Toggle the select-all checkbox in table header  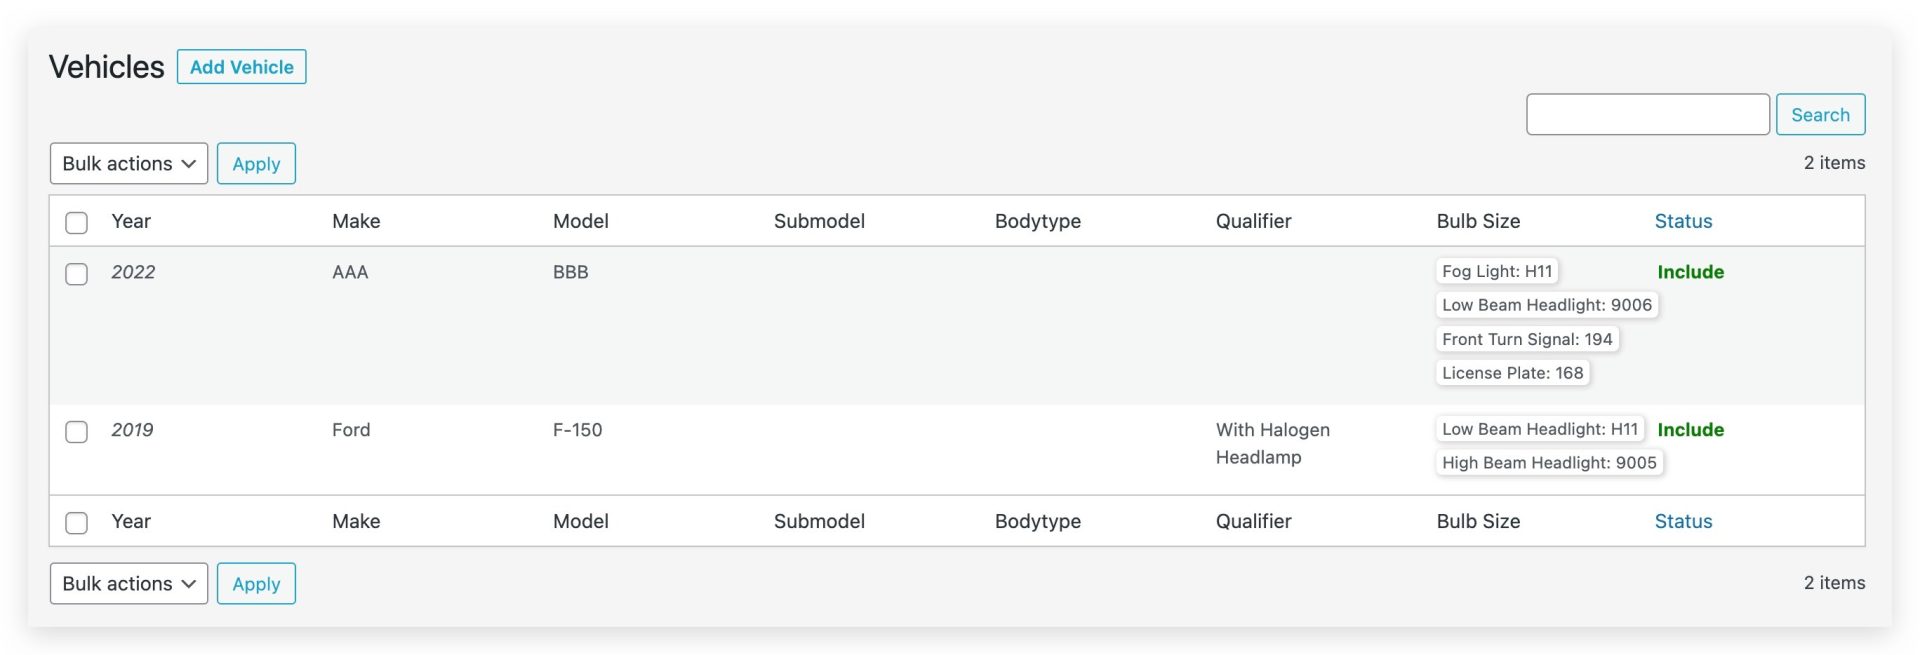point(77,222)
